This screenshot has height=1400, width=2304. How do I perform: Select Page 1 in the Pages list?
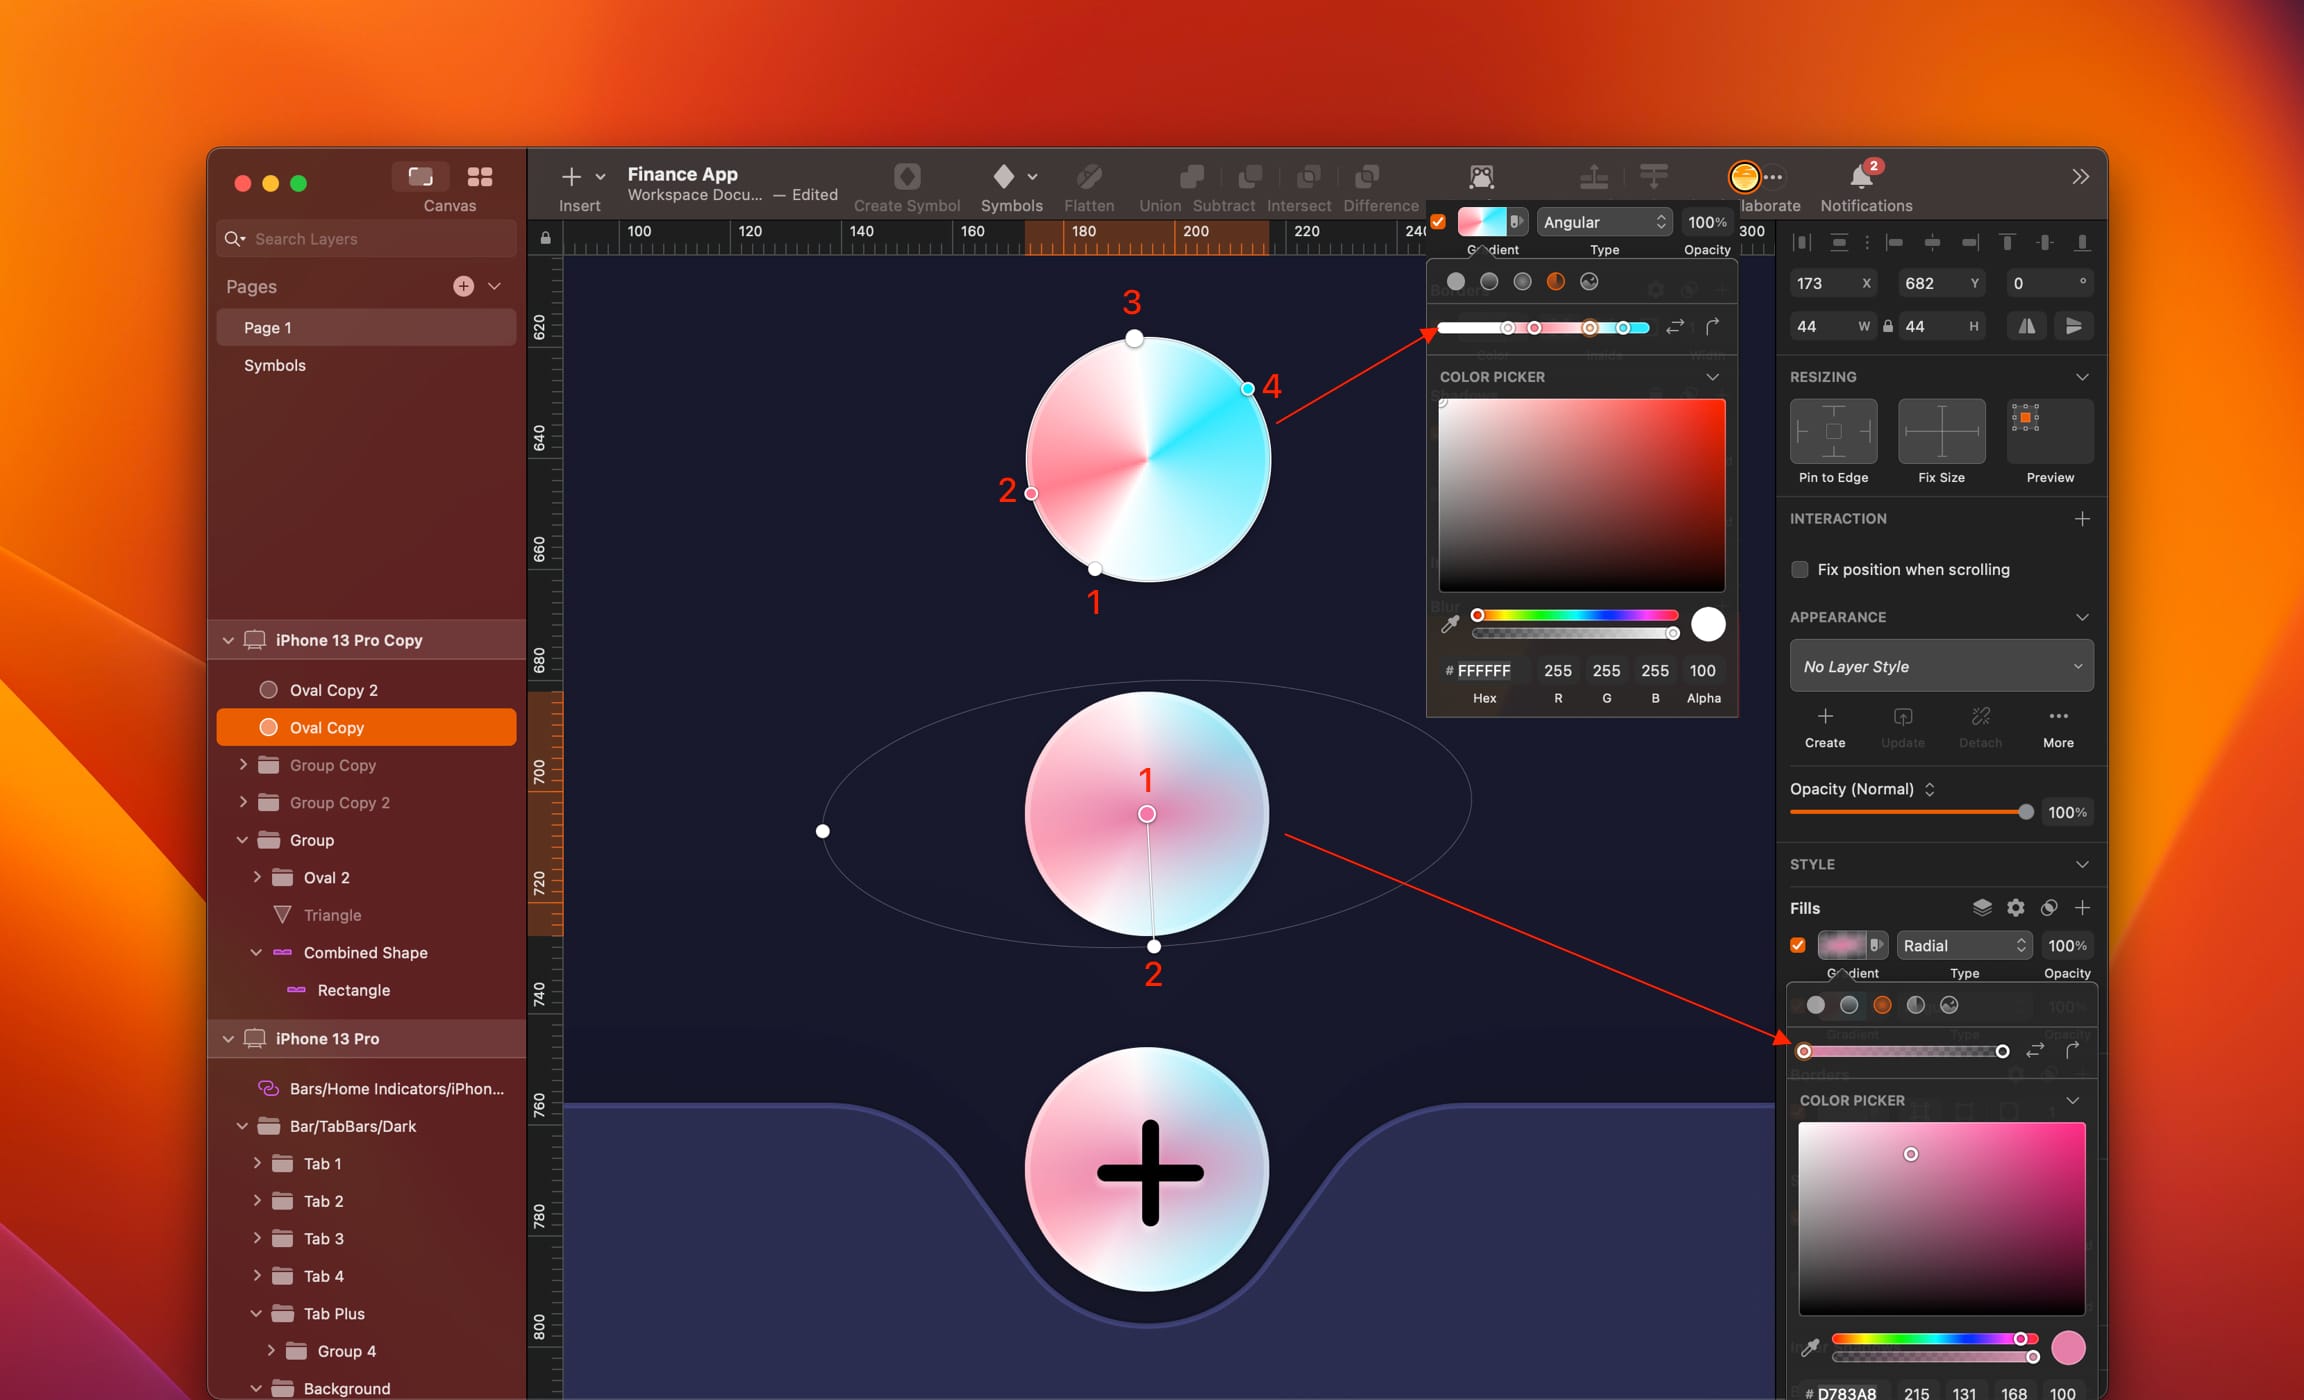(x=267, y=327)
